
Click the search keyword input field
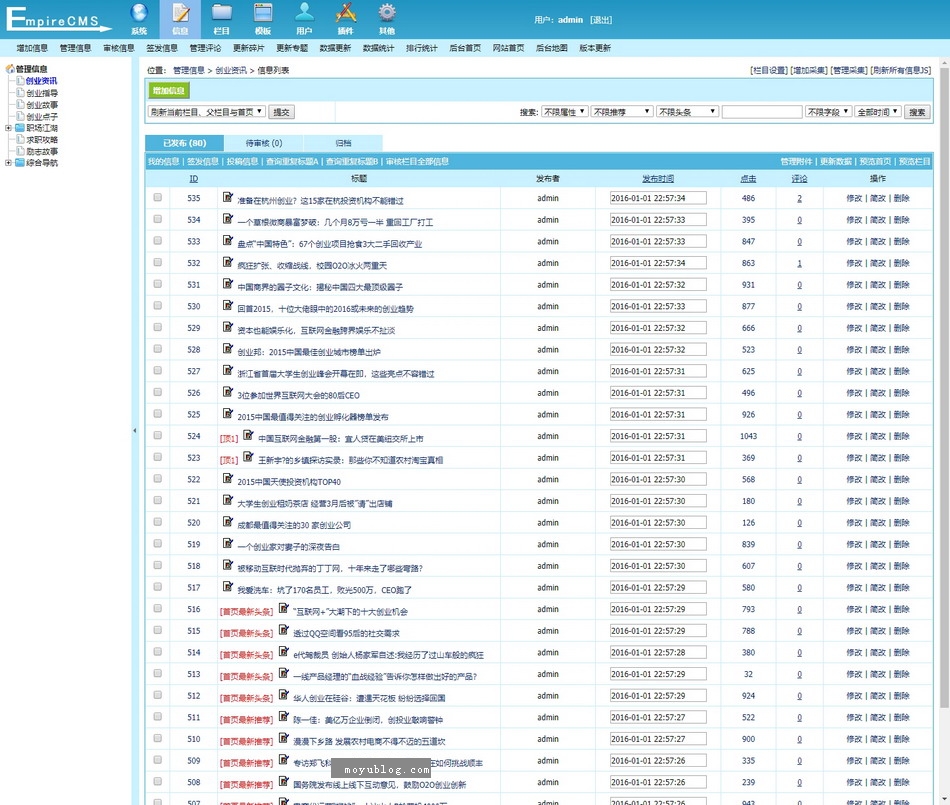(762, 112)
